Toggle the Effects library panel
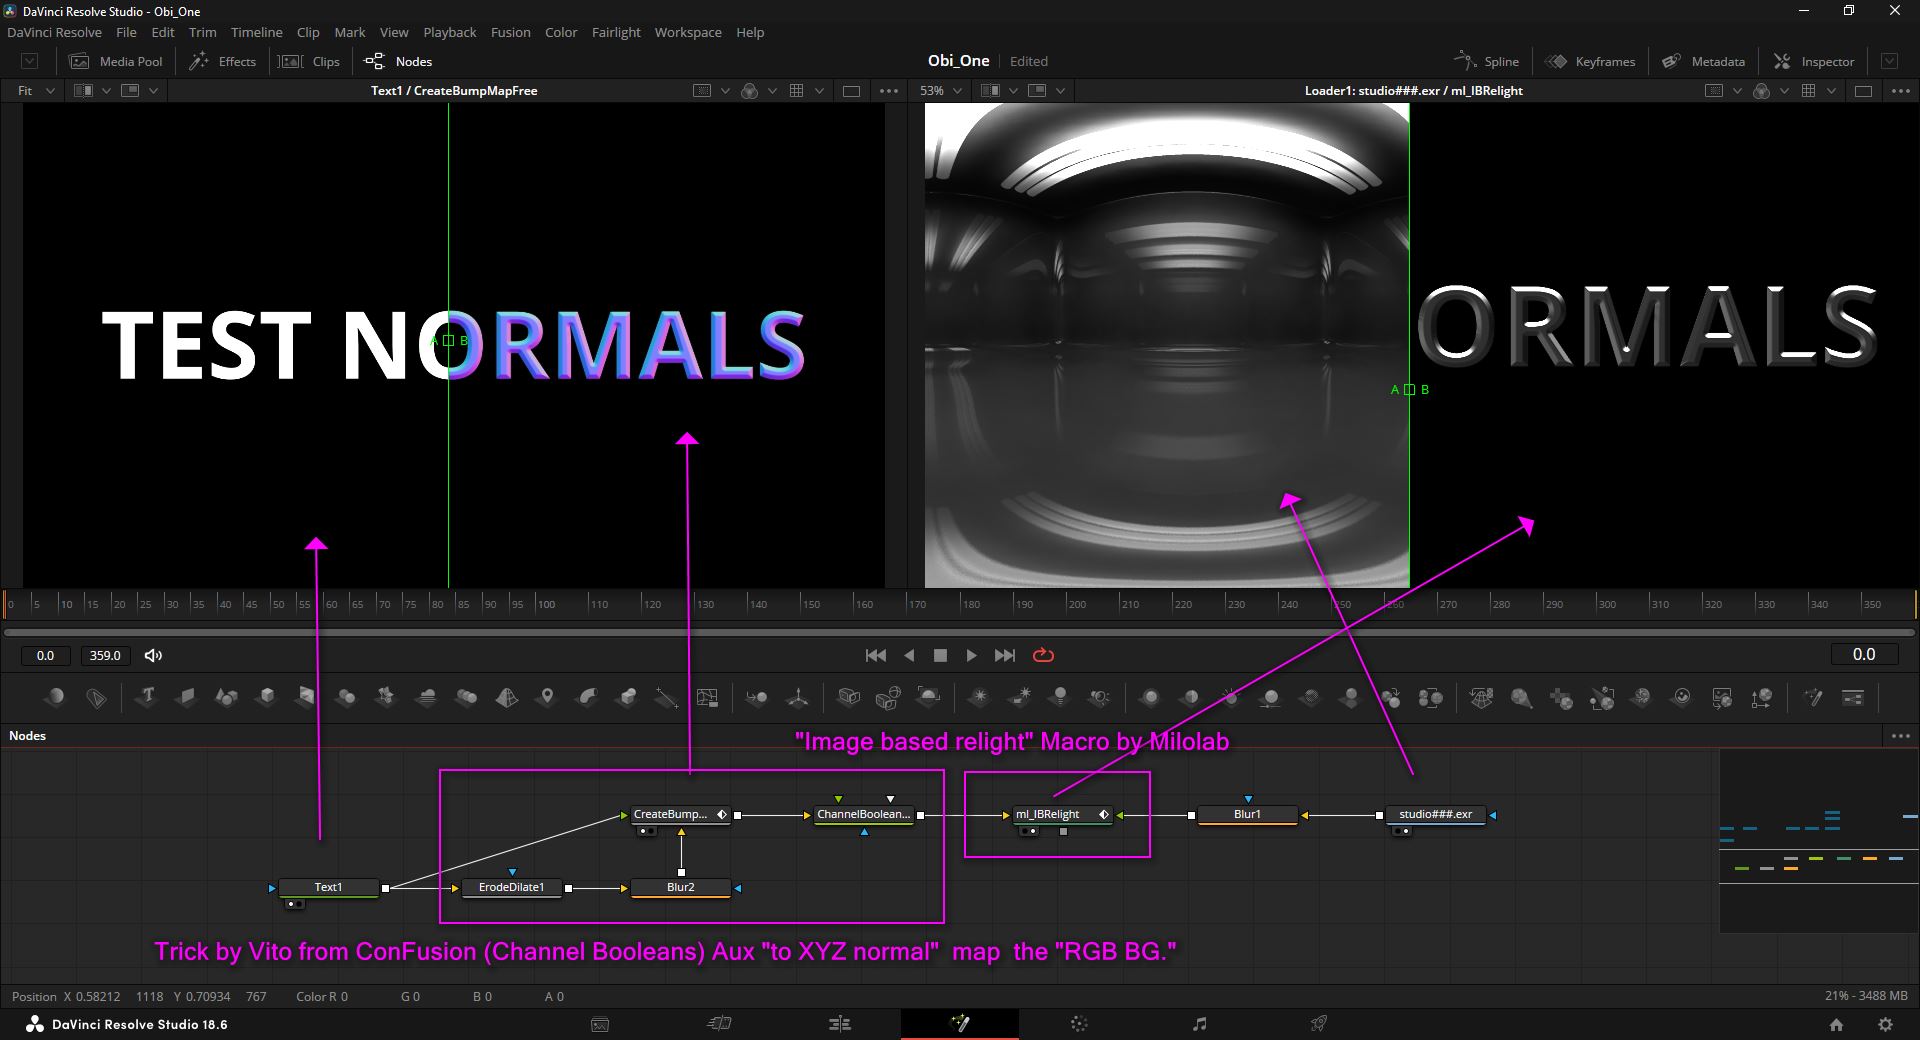Screen dimensions: 1920x1040 click(x=223, y=61)
